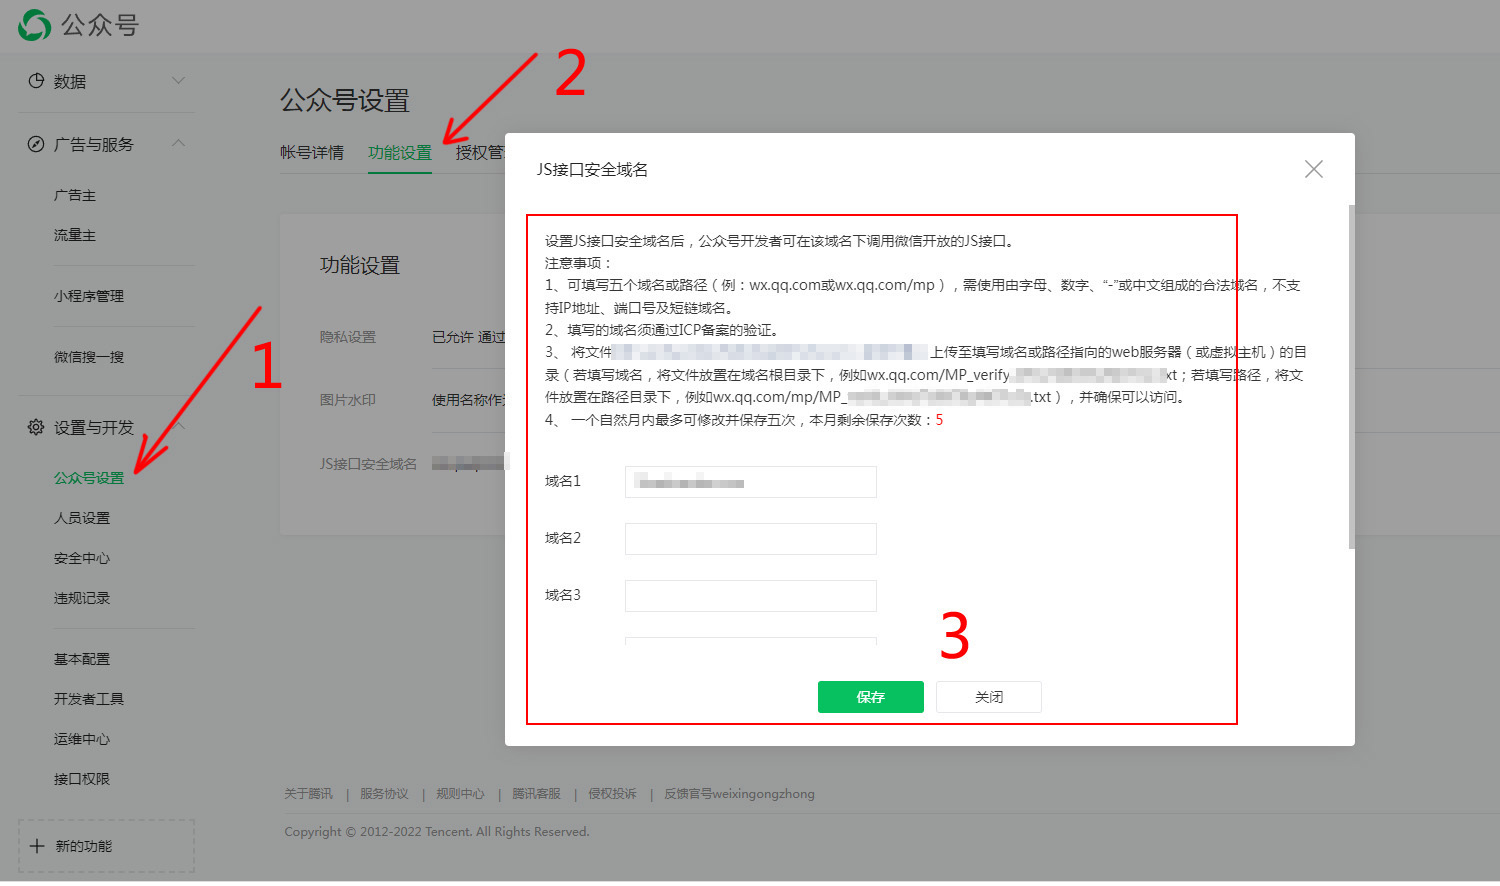Collapse the 广告与服务 section chevron
The image size is (1500, 886).
coord(179,143)
